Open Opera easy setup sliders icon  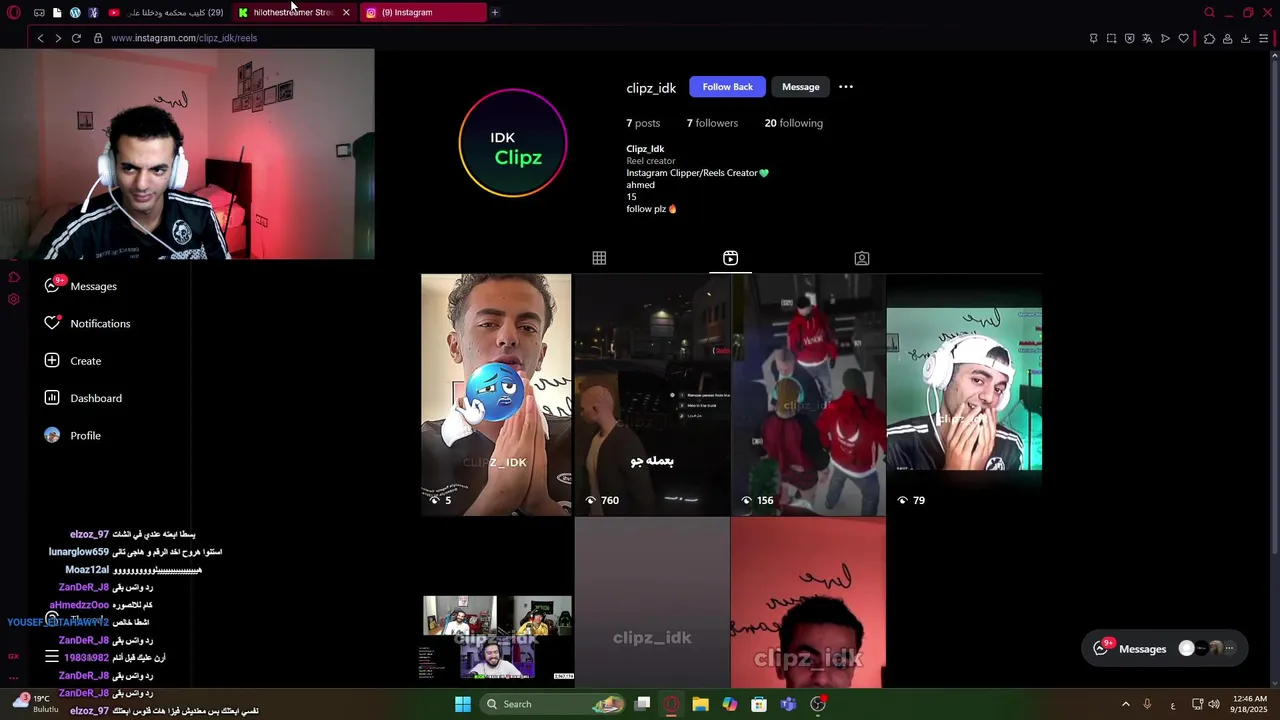[x=1264, y=38]
